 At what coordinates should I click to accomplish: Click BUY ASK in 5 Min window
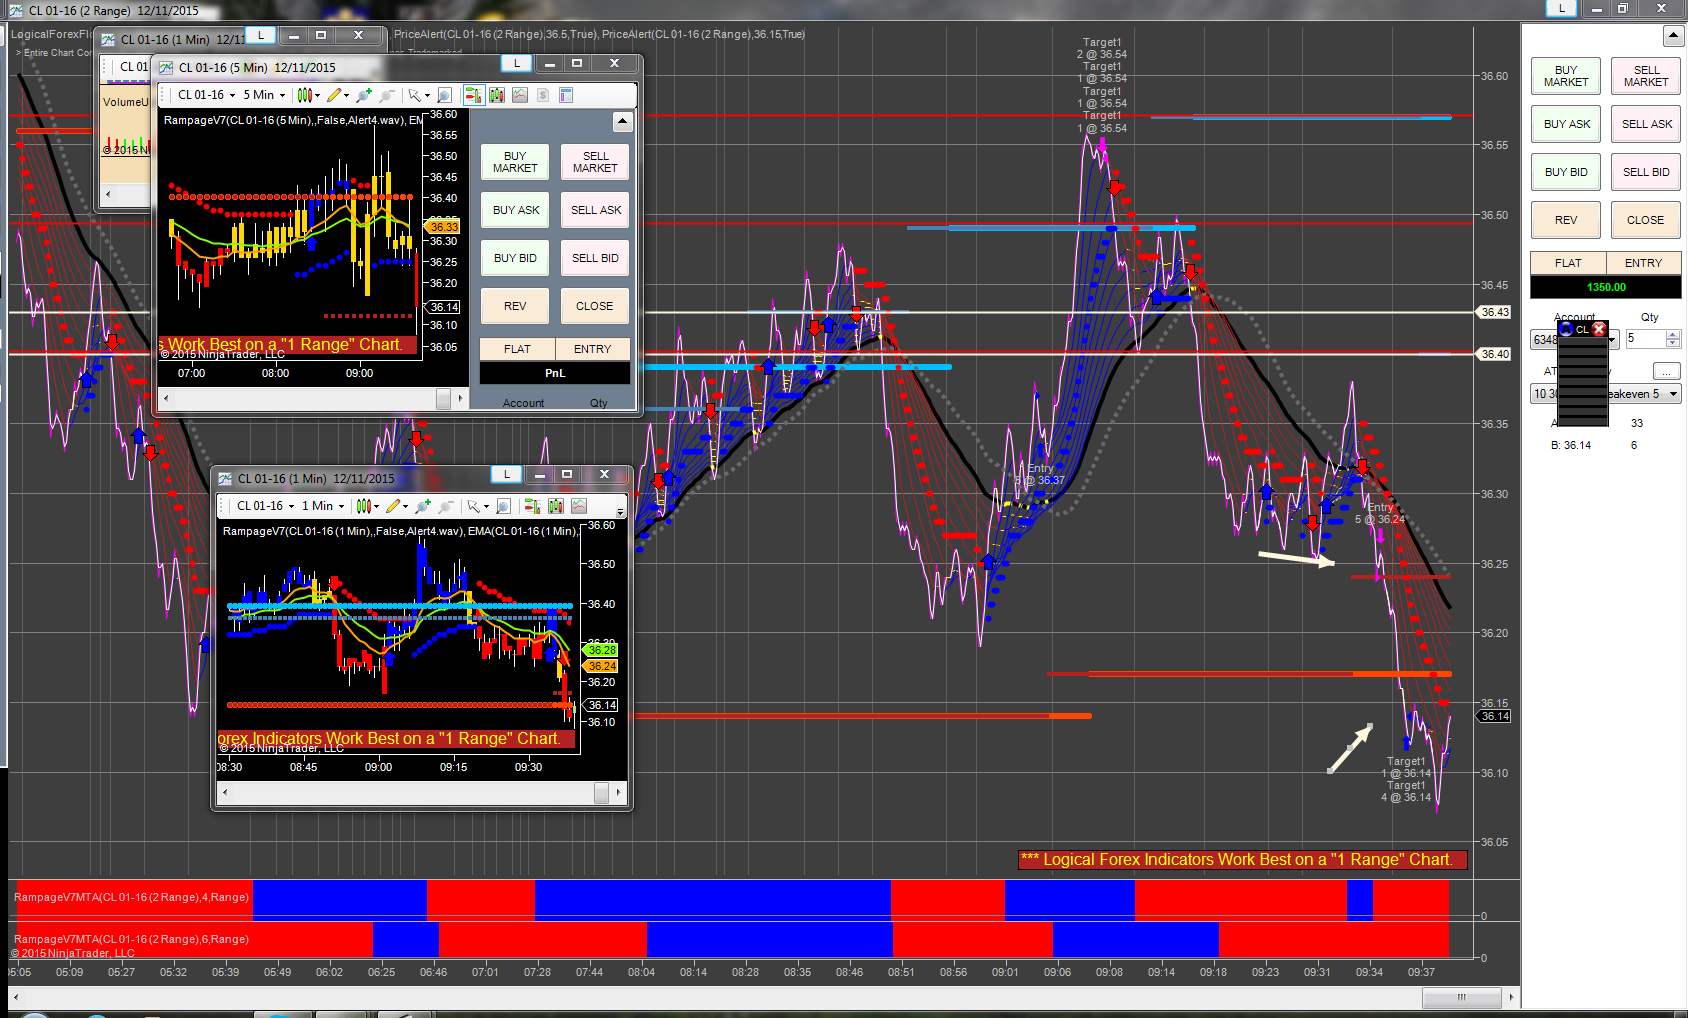click(515, 210)
